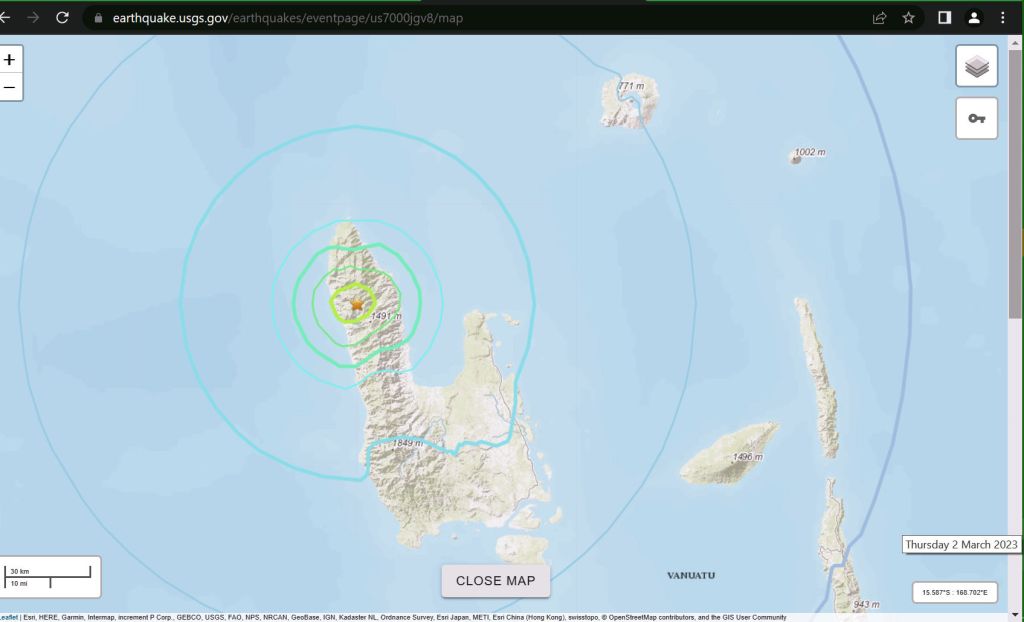Zoom out using the minus button
1024x622 pixels.
coord(10,87)
